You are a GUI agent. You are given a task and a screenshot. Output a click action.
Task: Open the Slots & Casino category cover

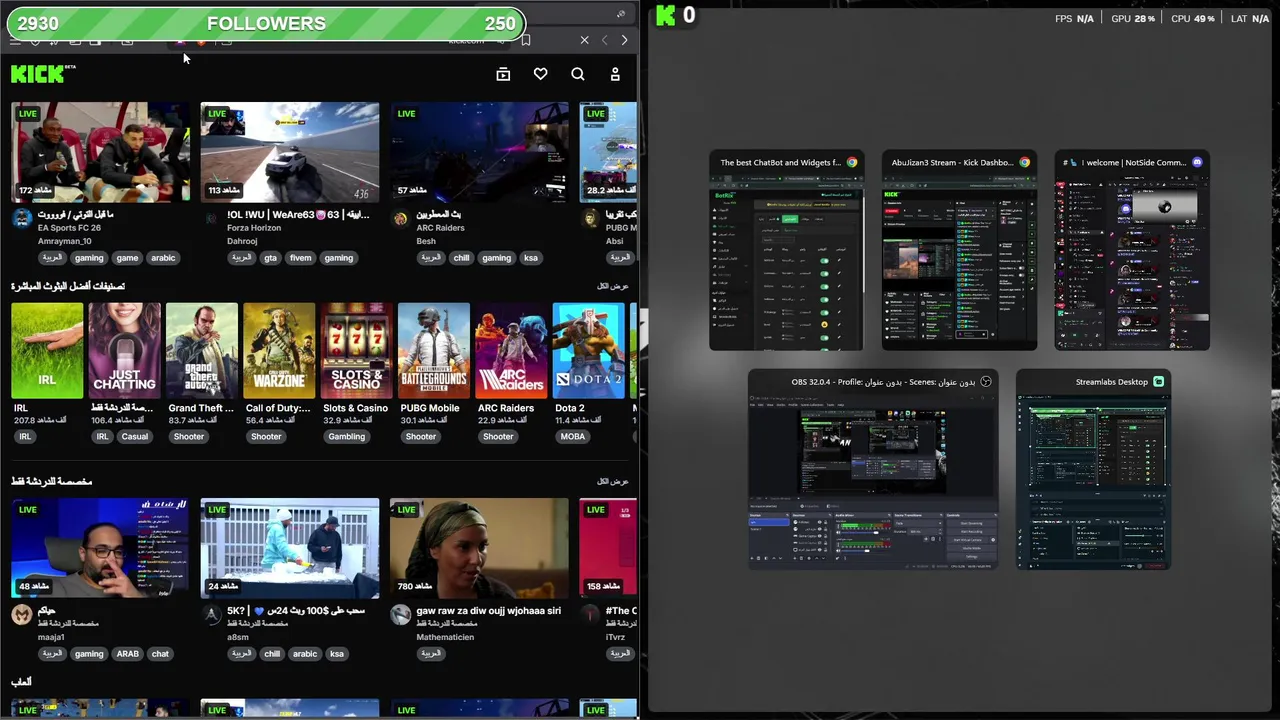[356, 350]
